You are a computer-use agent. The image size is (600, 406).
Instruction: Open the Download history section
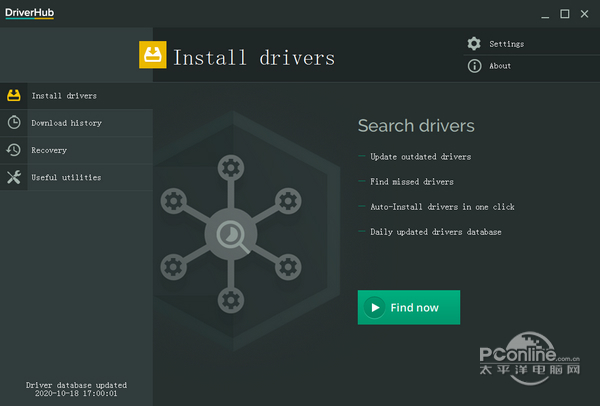(x=77, y=123)
